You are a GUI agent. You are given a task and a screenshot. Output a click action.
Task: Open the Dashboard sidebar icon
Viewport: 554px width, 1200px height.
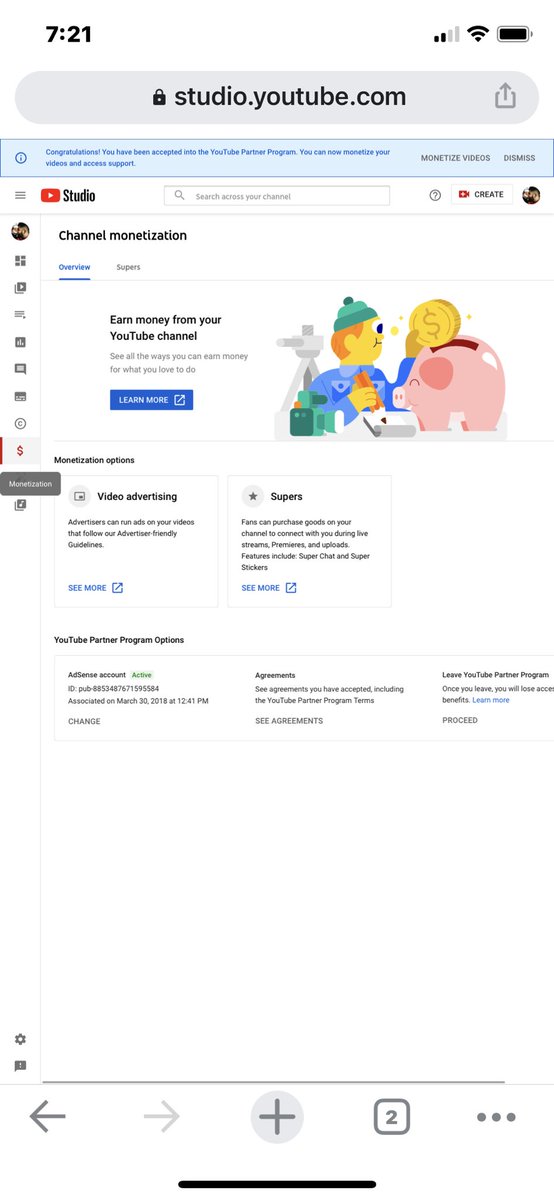20,261
